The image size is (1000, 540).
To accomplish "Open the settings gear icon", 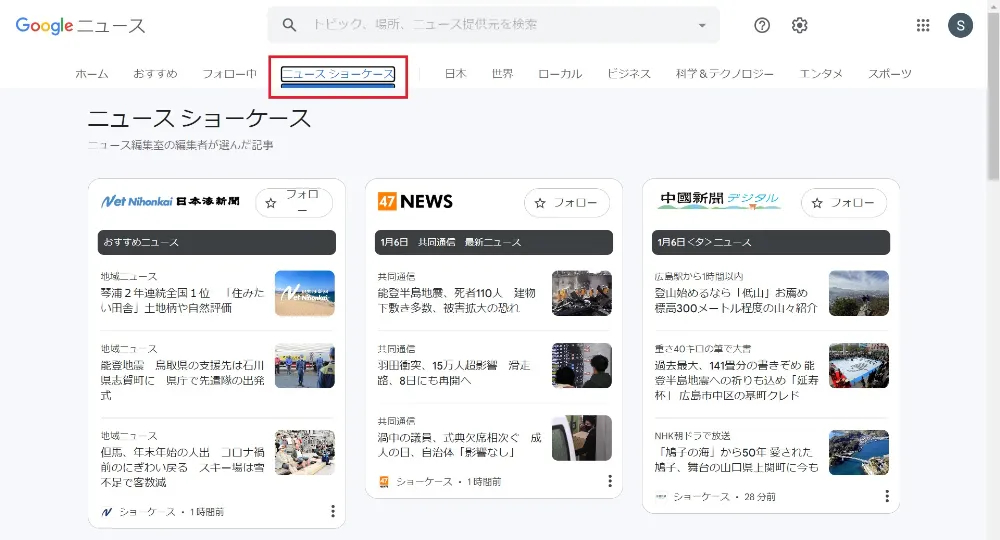I will (799, 25).
